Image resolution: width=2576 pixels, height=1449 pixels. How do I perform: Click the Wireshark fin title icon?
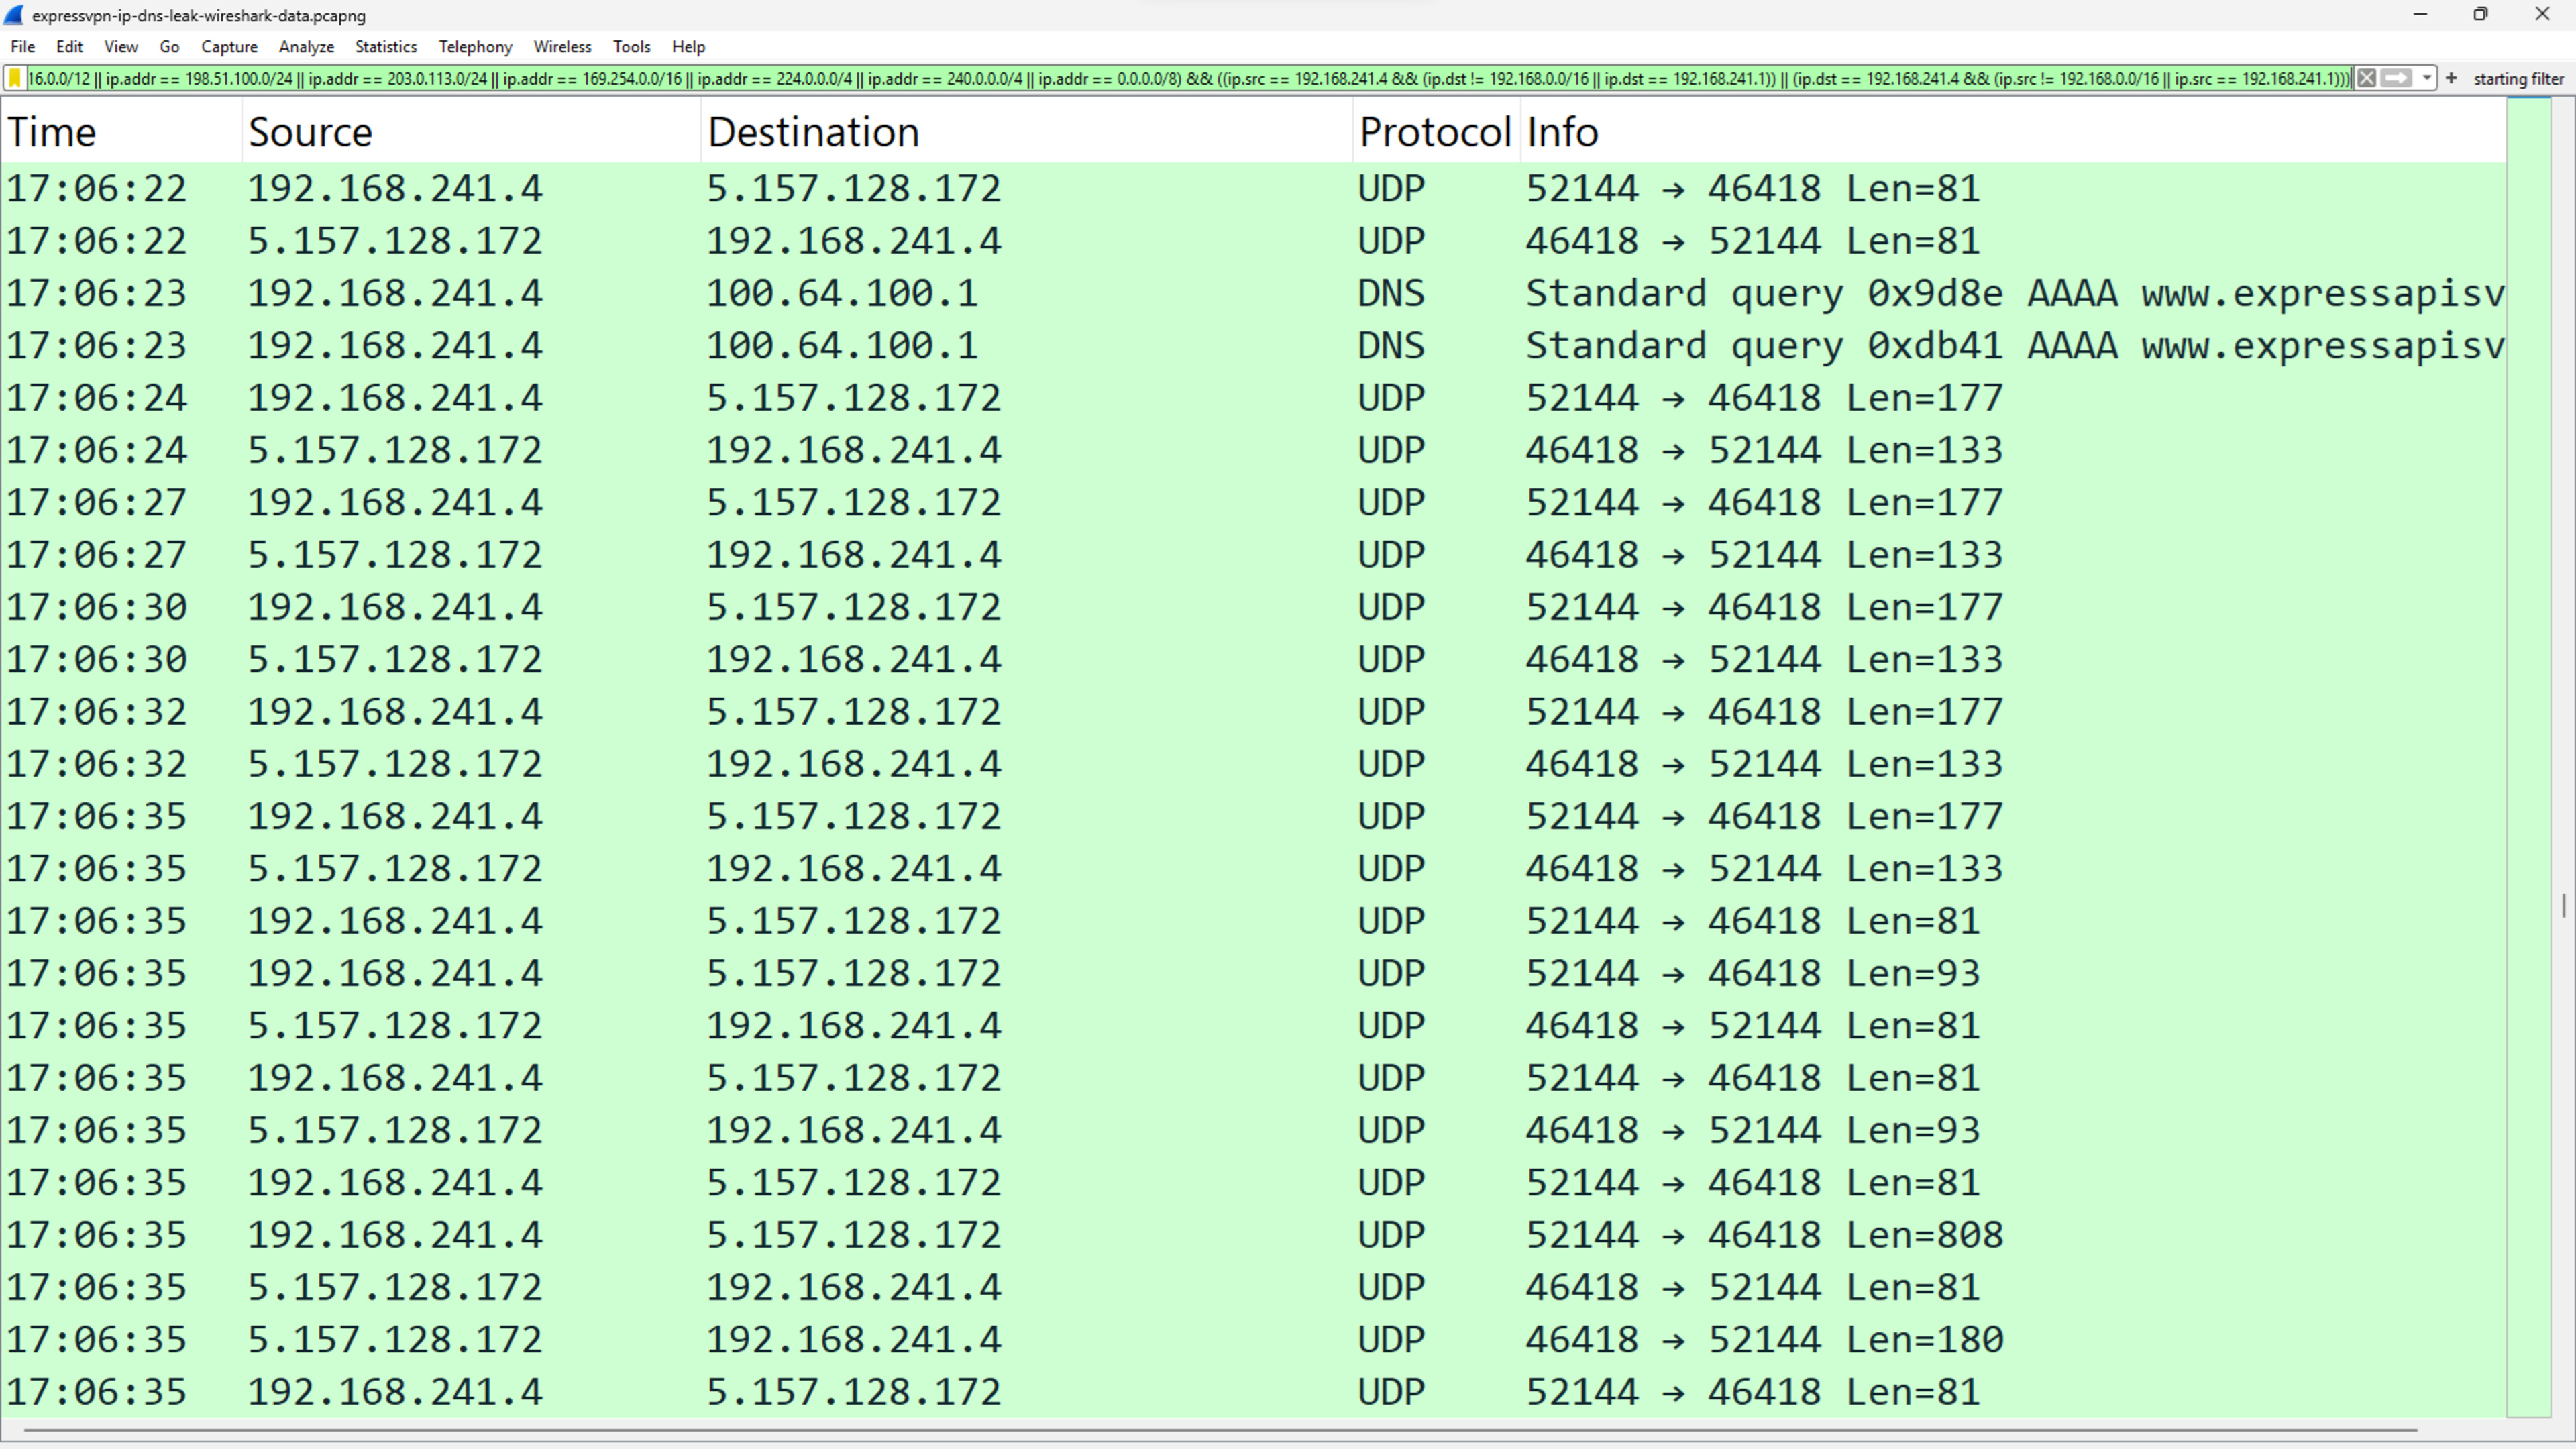(14, 15)
